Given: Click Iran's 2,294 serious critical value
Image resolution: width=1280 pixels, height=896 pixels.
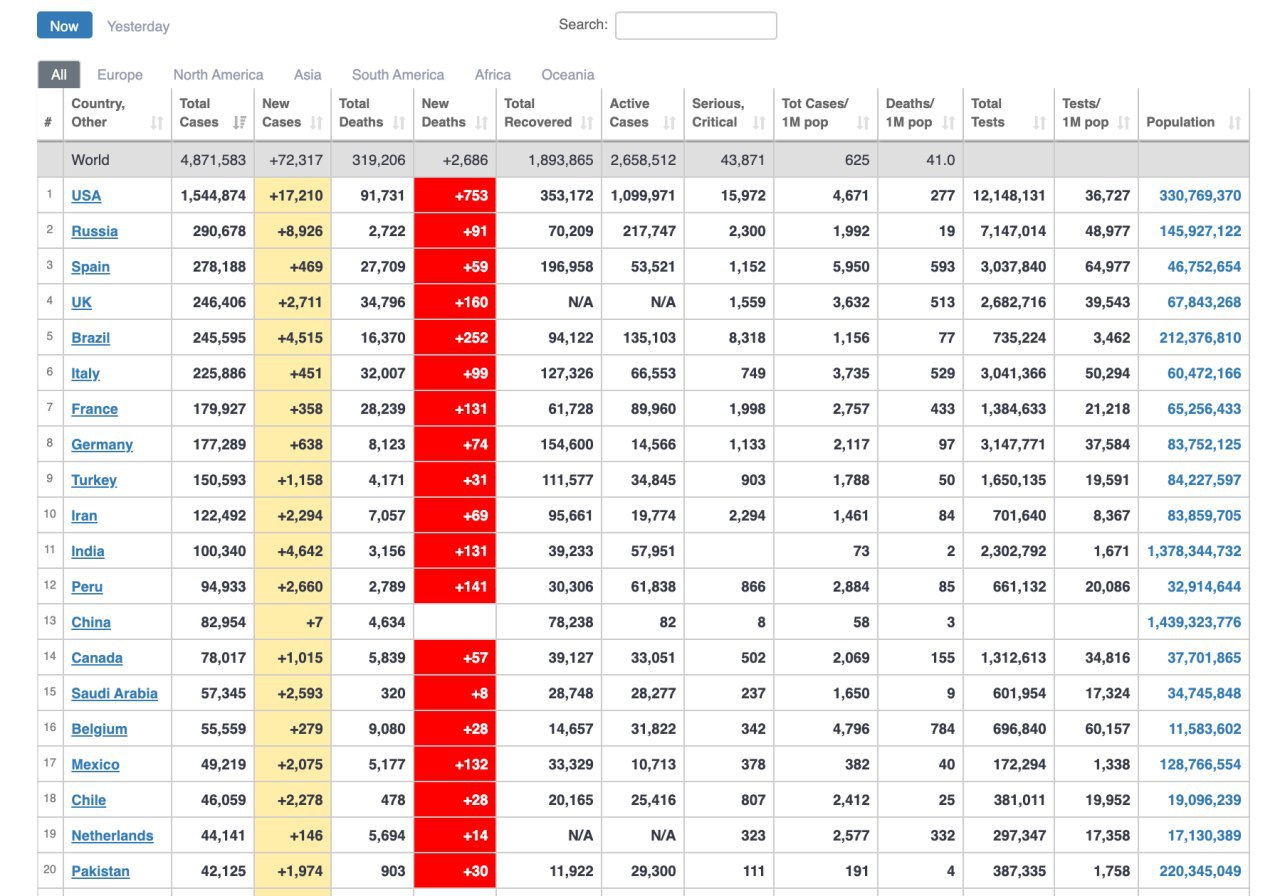Looking at the screenshot, I should point(747,515).
